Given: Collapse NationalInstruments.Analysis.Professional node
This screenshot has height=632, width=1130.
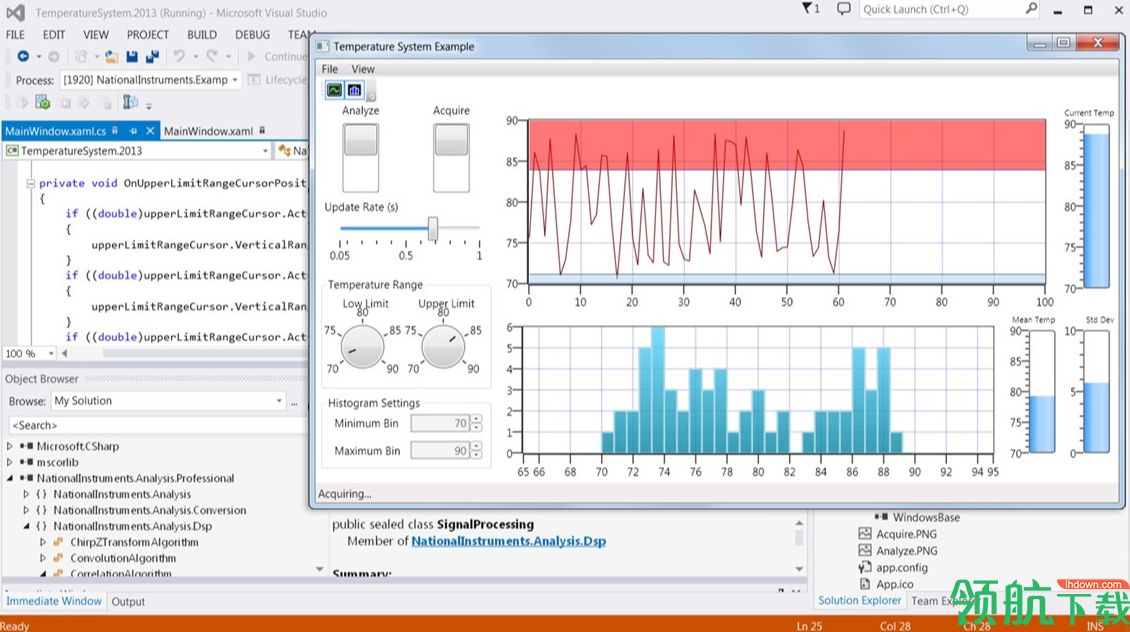Looking at the screenshot, I should pyautogui.click(x=9, y=478).
